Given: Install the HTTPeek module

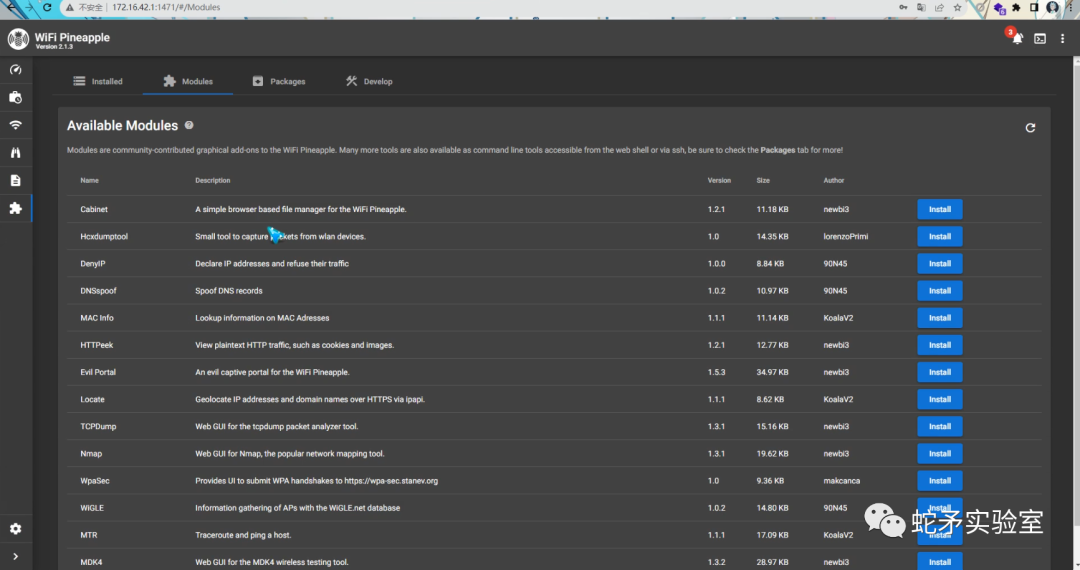Looking at the screenshot, I should [939, 345].
